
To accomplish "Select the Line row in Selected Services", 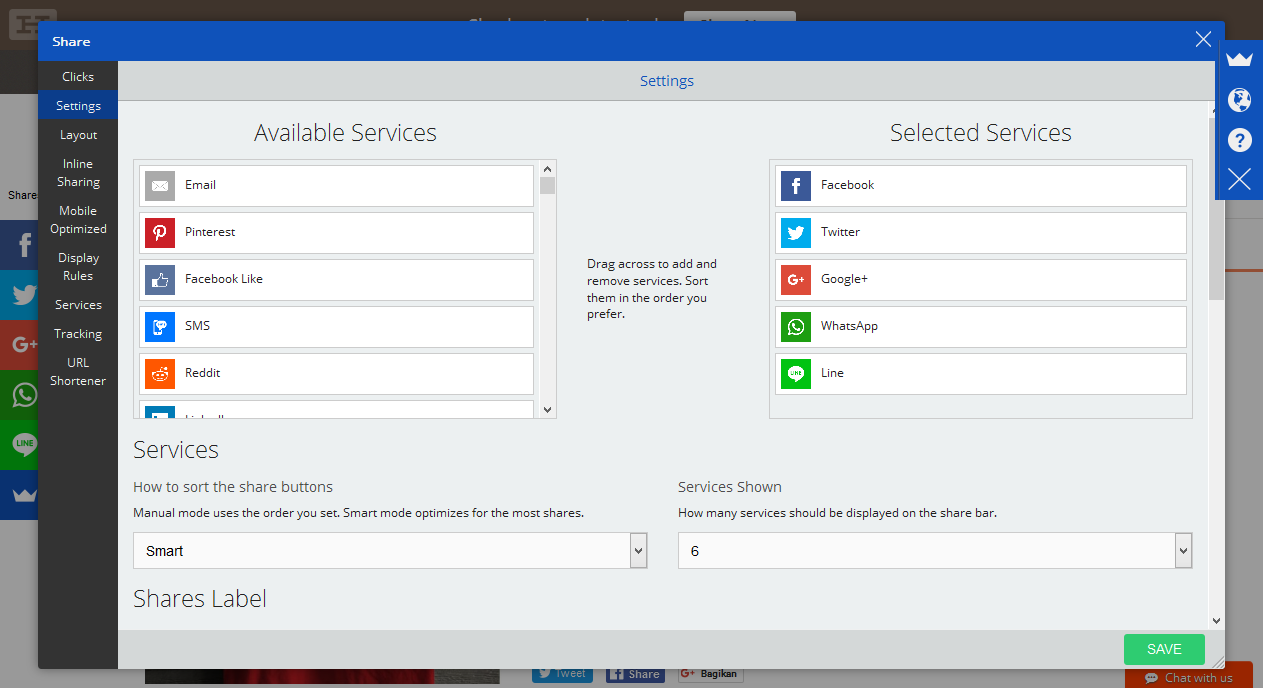I will pos(981,374).
